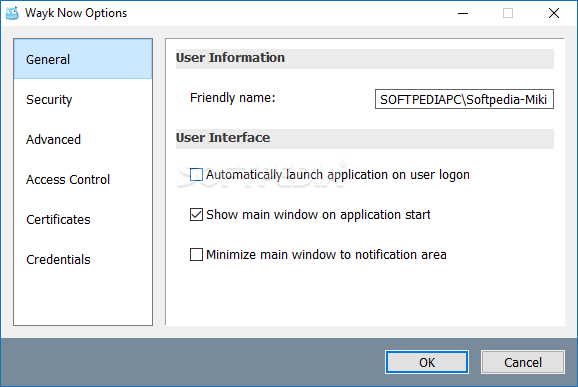Minimize the Wayk Now Options window
The image size is (578, 387).
coord(463,13)
